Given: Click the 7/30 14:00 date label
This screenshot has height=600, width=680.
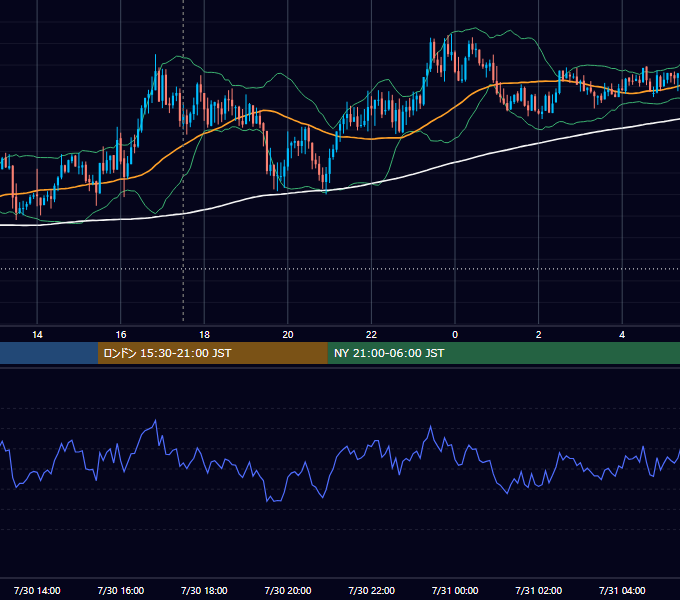Looking at the screenshot, I should [37, 590].
